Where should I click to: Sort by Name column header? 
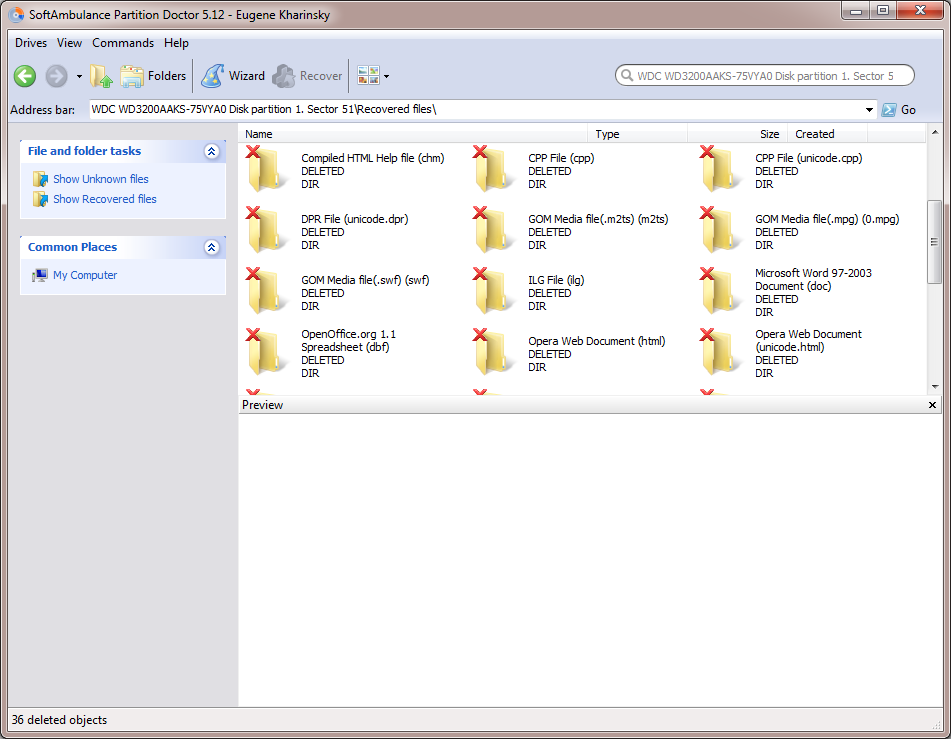coord(414,134)
